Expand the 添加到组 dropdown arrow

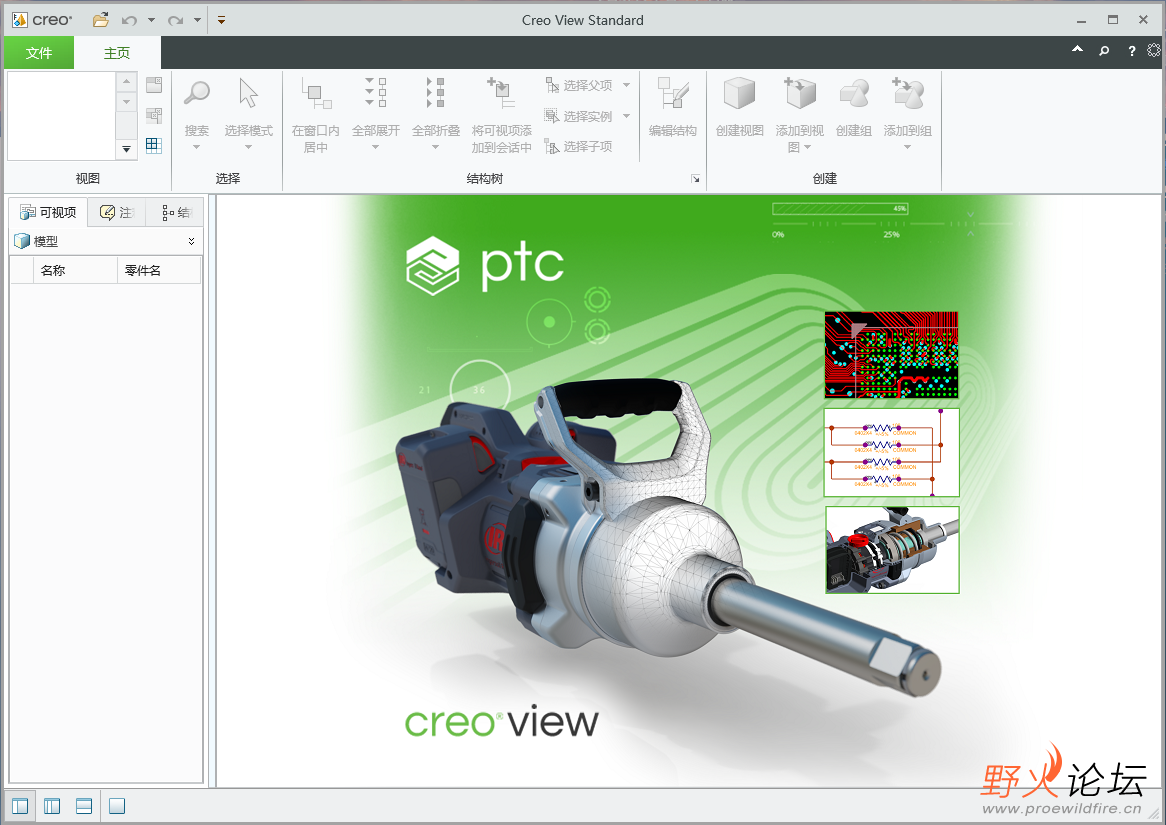[x=907, y=147]
